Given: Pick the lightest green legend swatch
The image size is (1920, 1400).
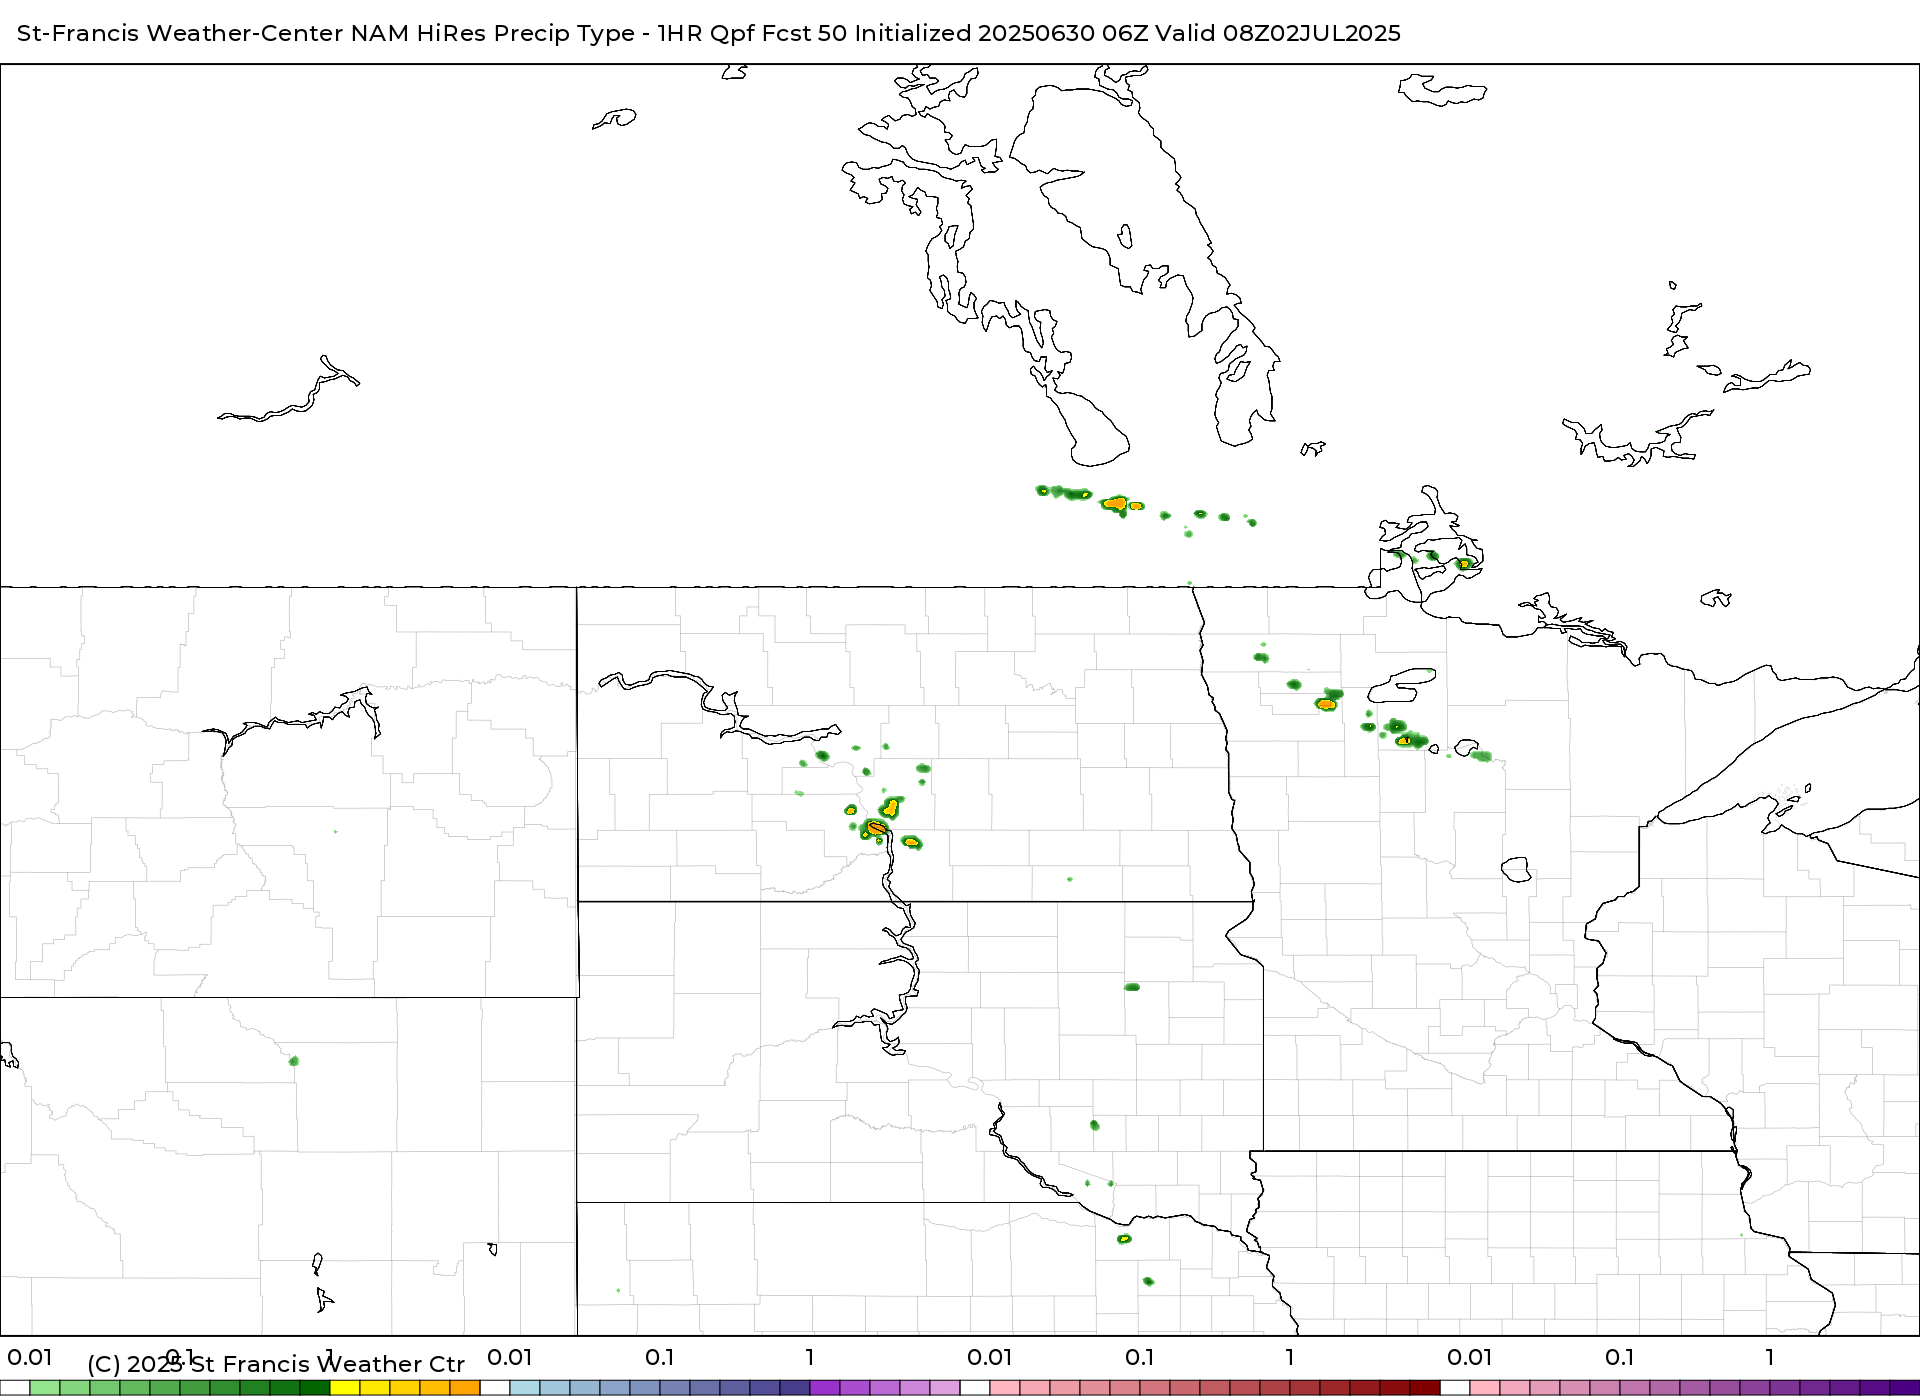Looking at the screenshot, I should (x=45, y=1388).
